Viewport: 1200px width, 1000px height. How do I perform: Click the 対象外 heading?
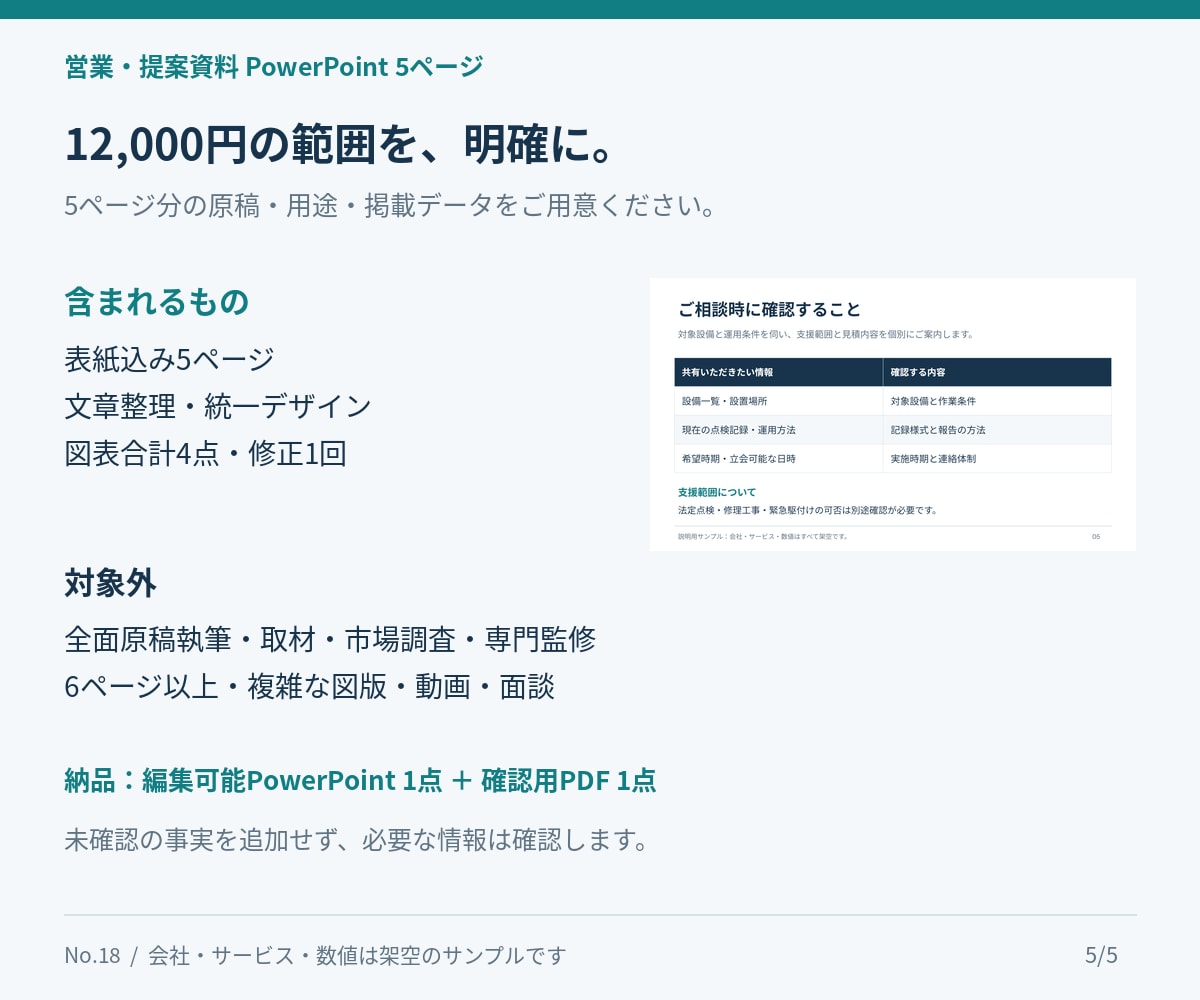pos(110,582)
